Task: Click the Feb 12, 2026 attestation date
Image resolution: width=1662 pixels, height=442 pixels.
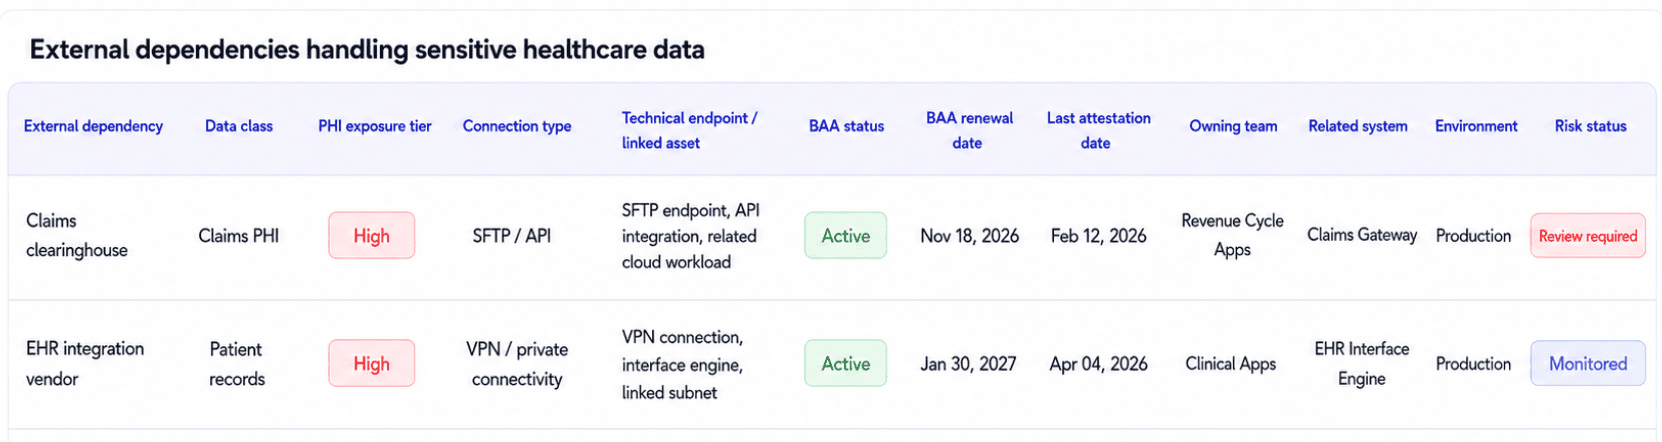Action: (1098, 236)
